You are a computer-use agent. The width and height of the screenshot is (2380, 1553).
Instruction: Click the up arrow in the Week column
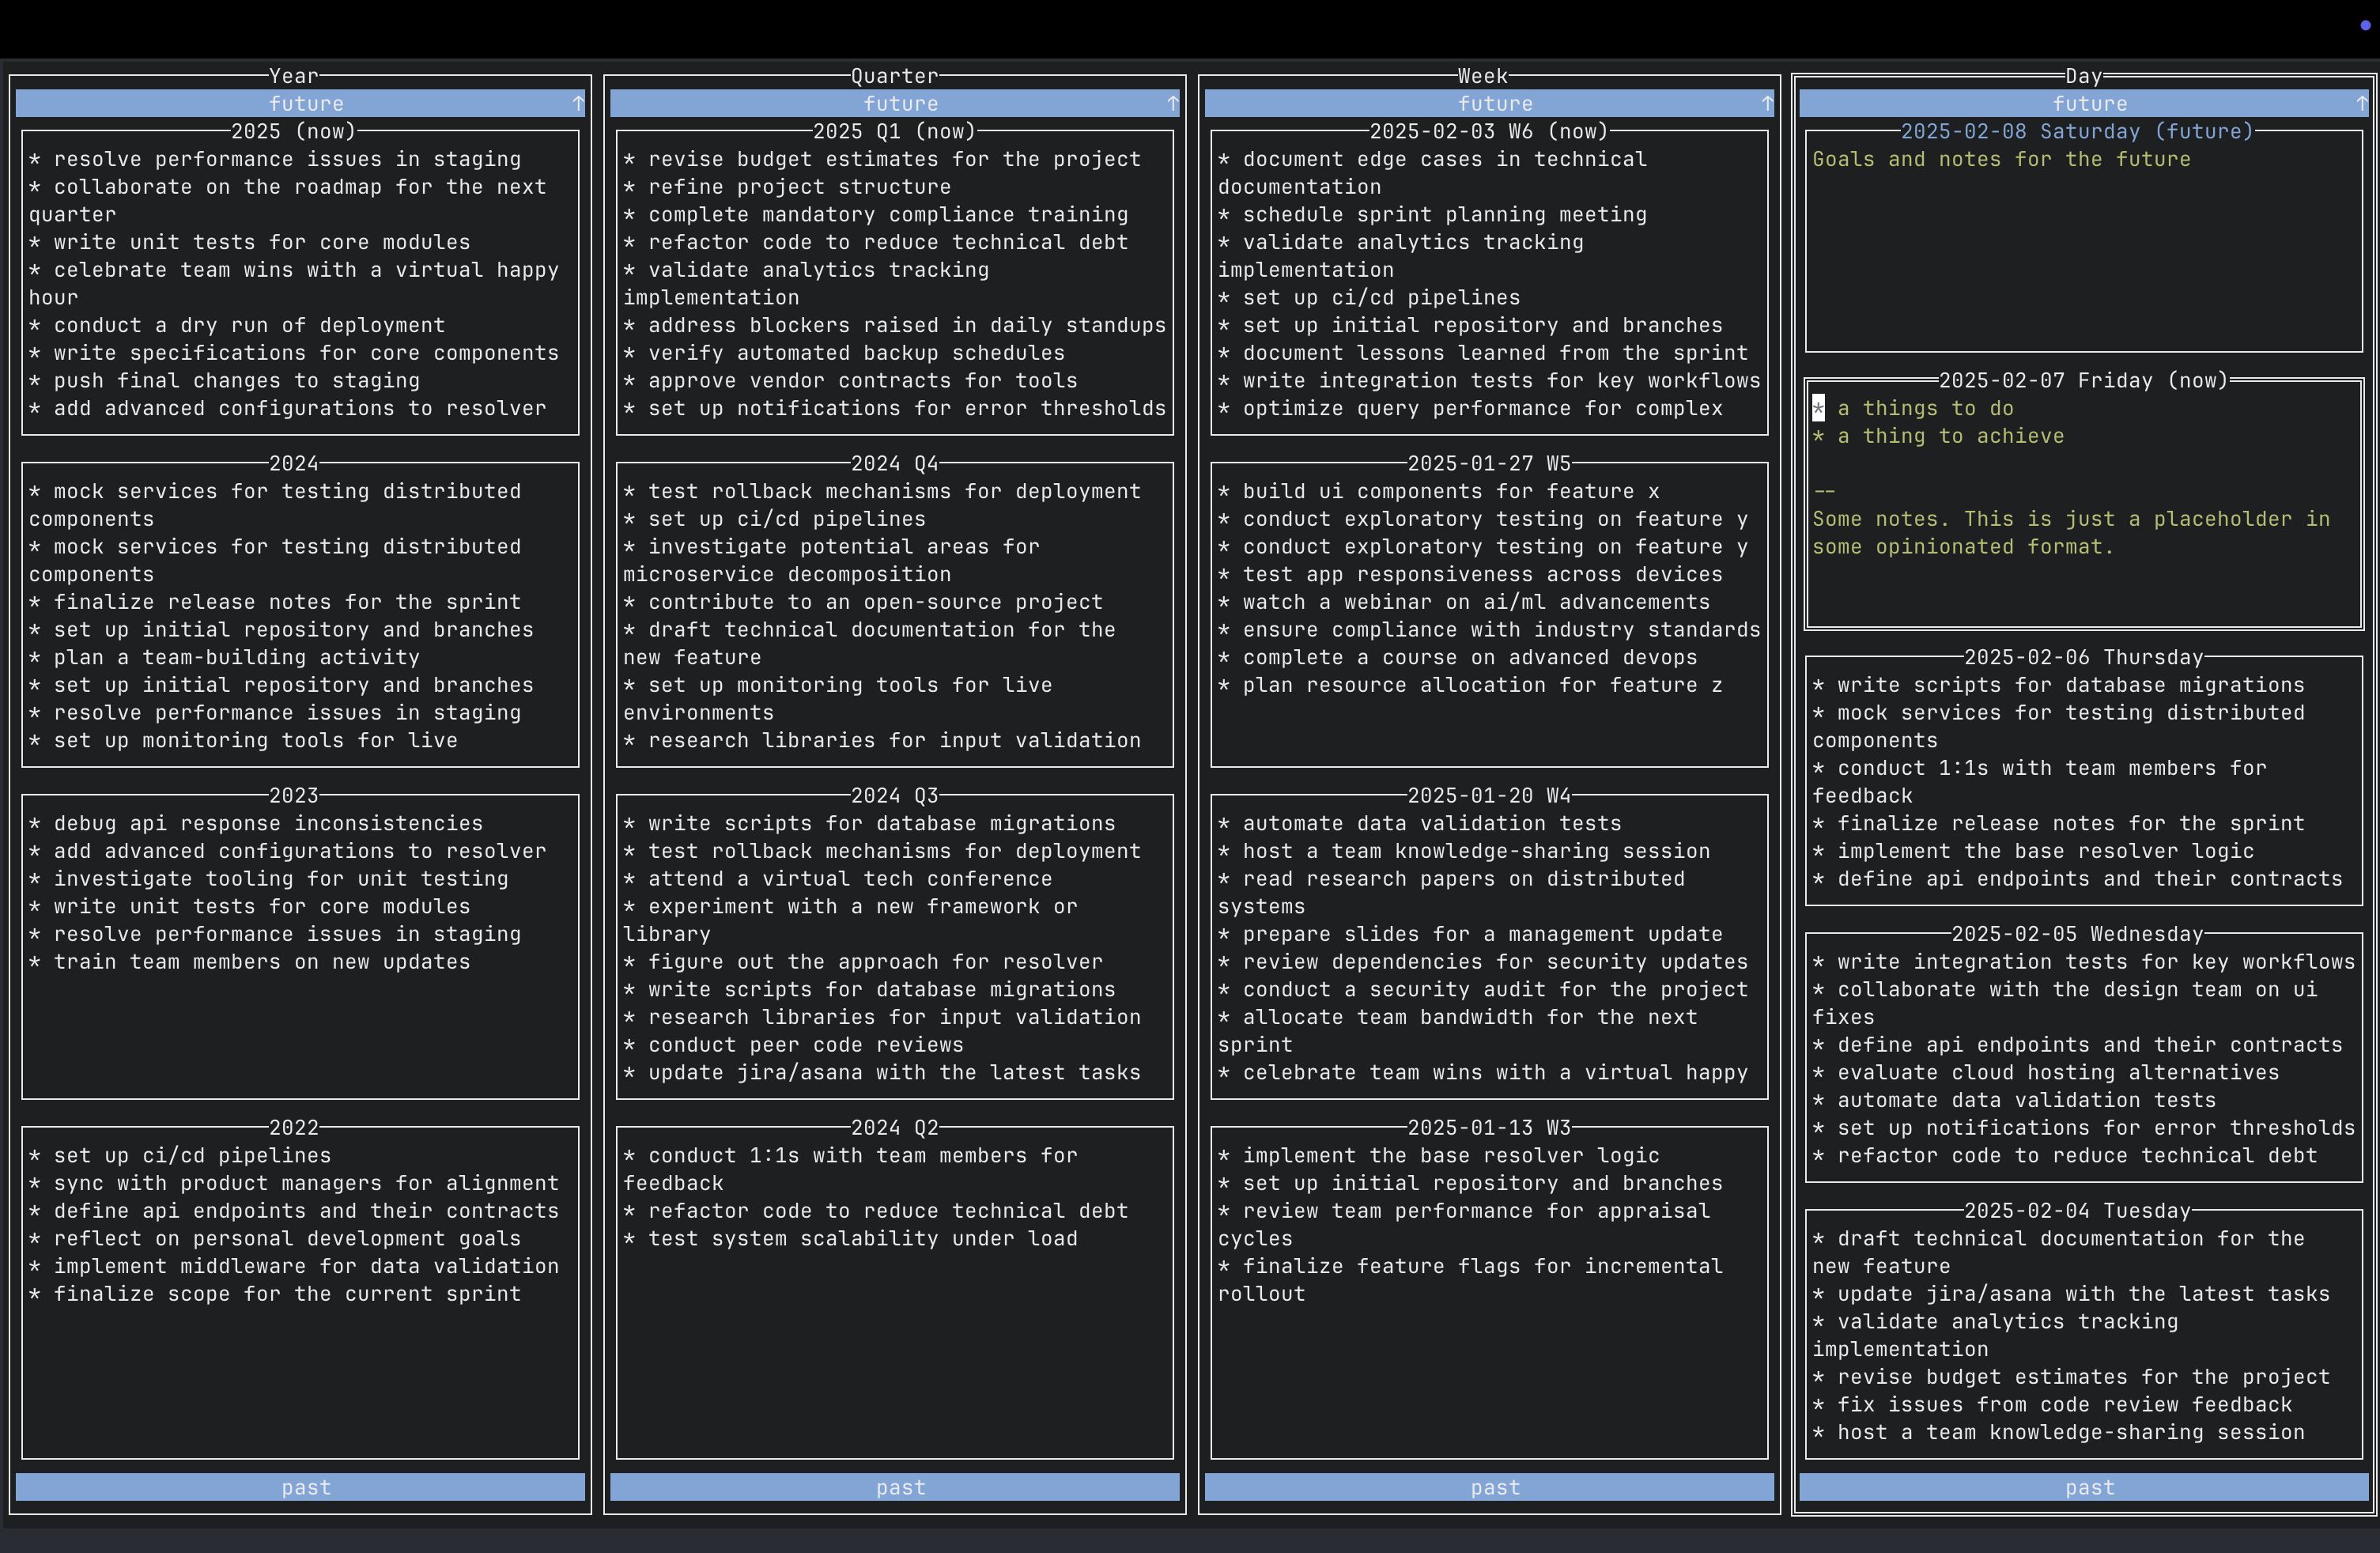click(x=1765, y=103)
